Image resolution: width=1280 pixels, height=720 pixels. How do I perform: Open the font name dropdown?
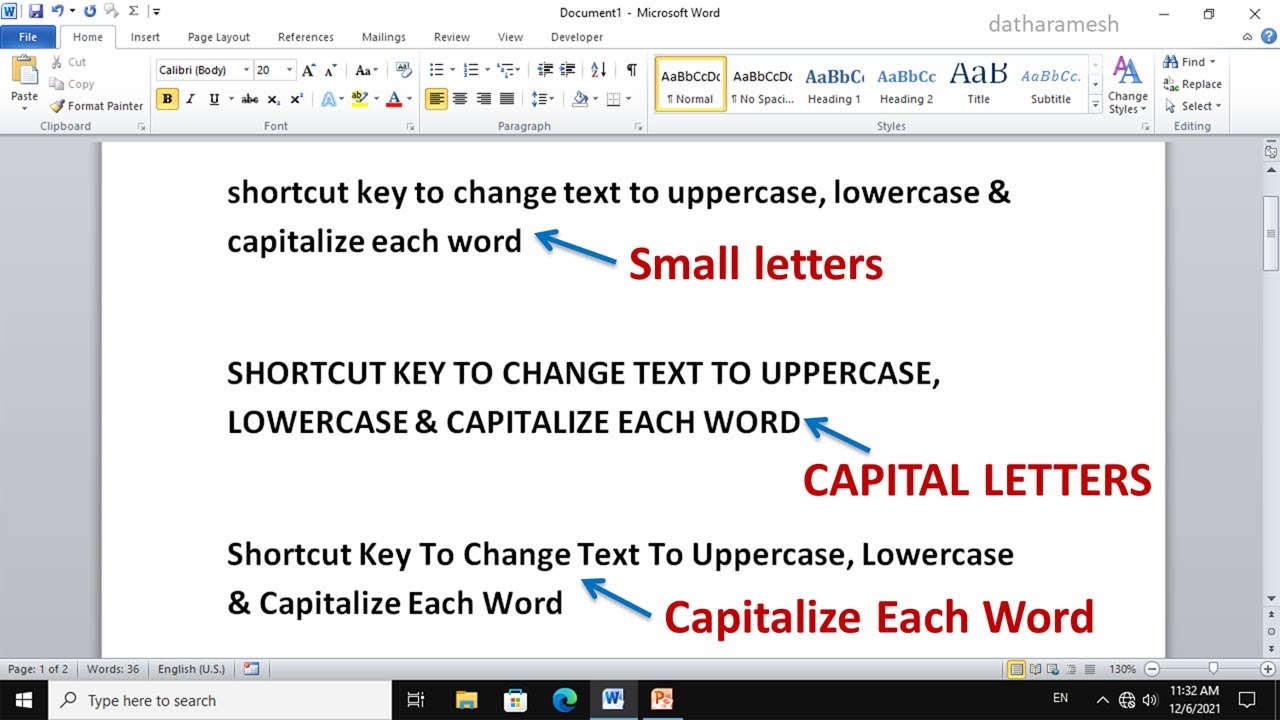point(245,70)
